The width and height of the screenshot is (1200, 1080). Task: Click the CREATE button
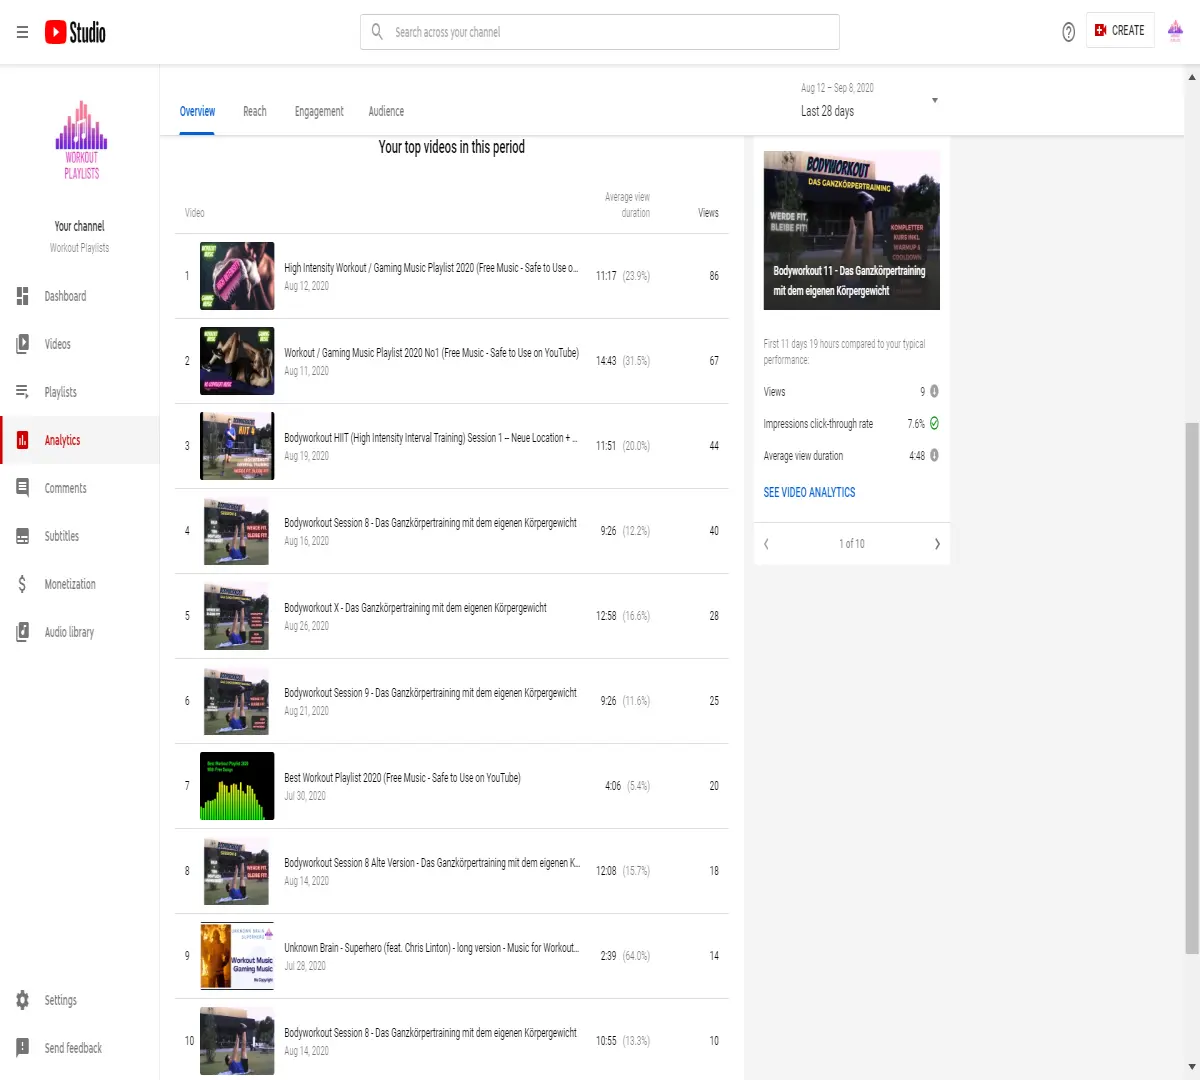coord(1120,31)
